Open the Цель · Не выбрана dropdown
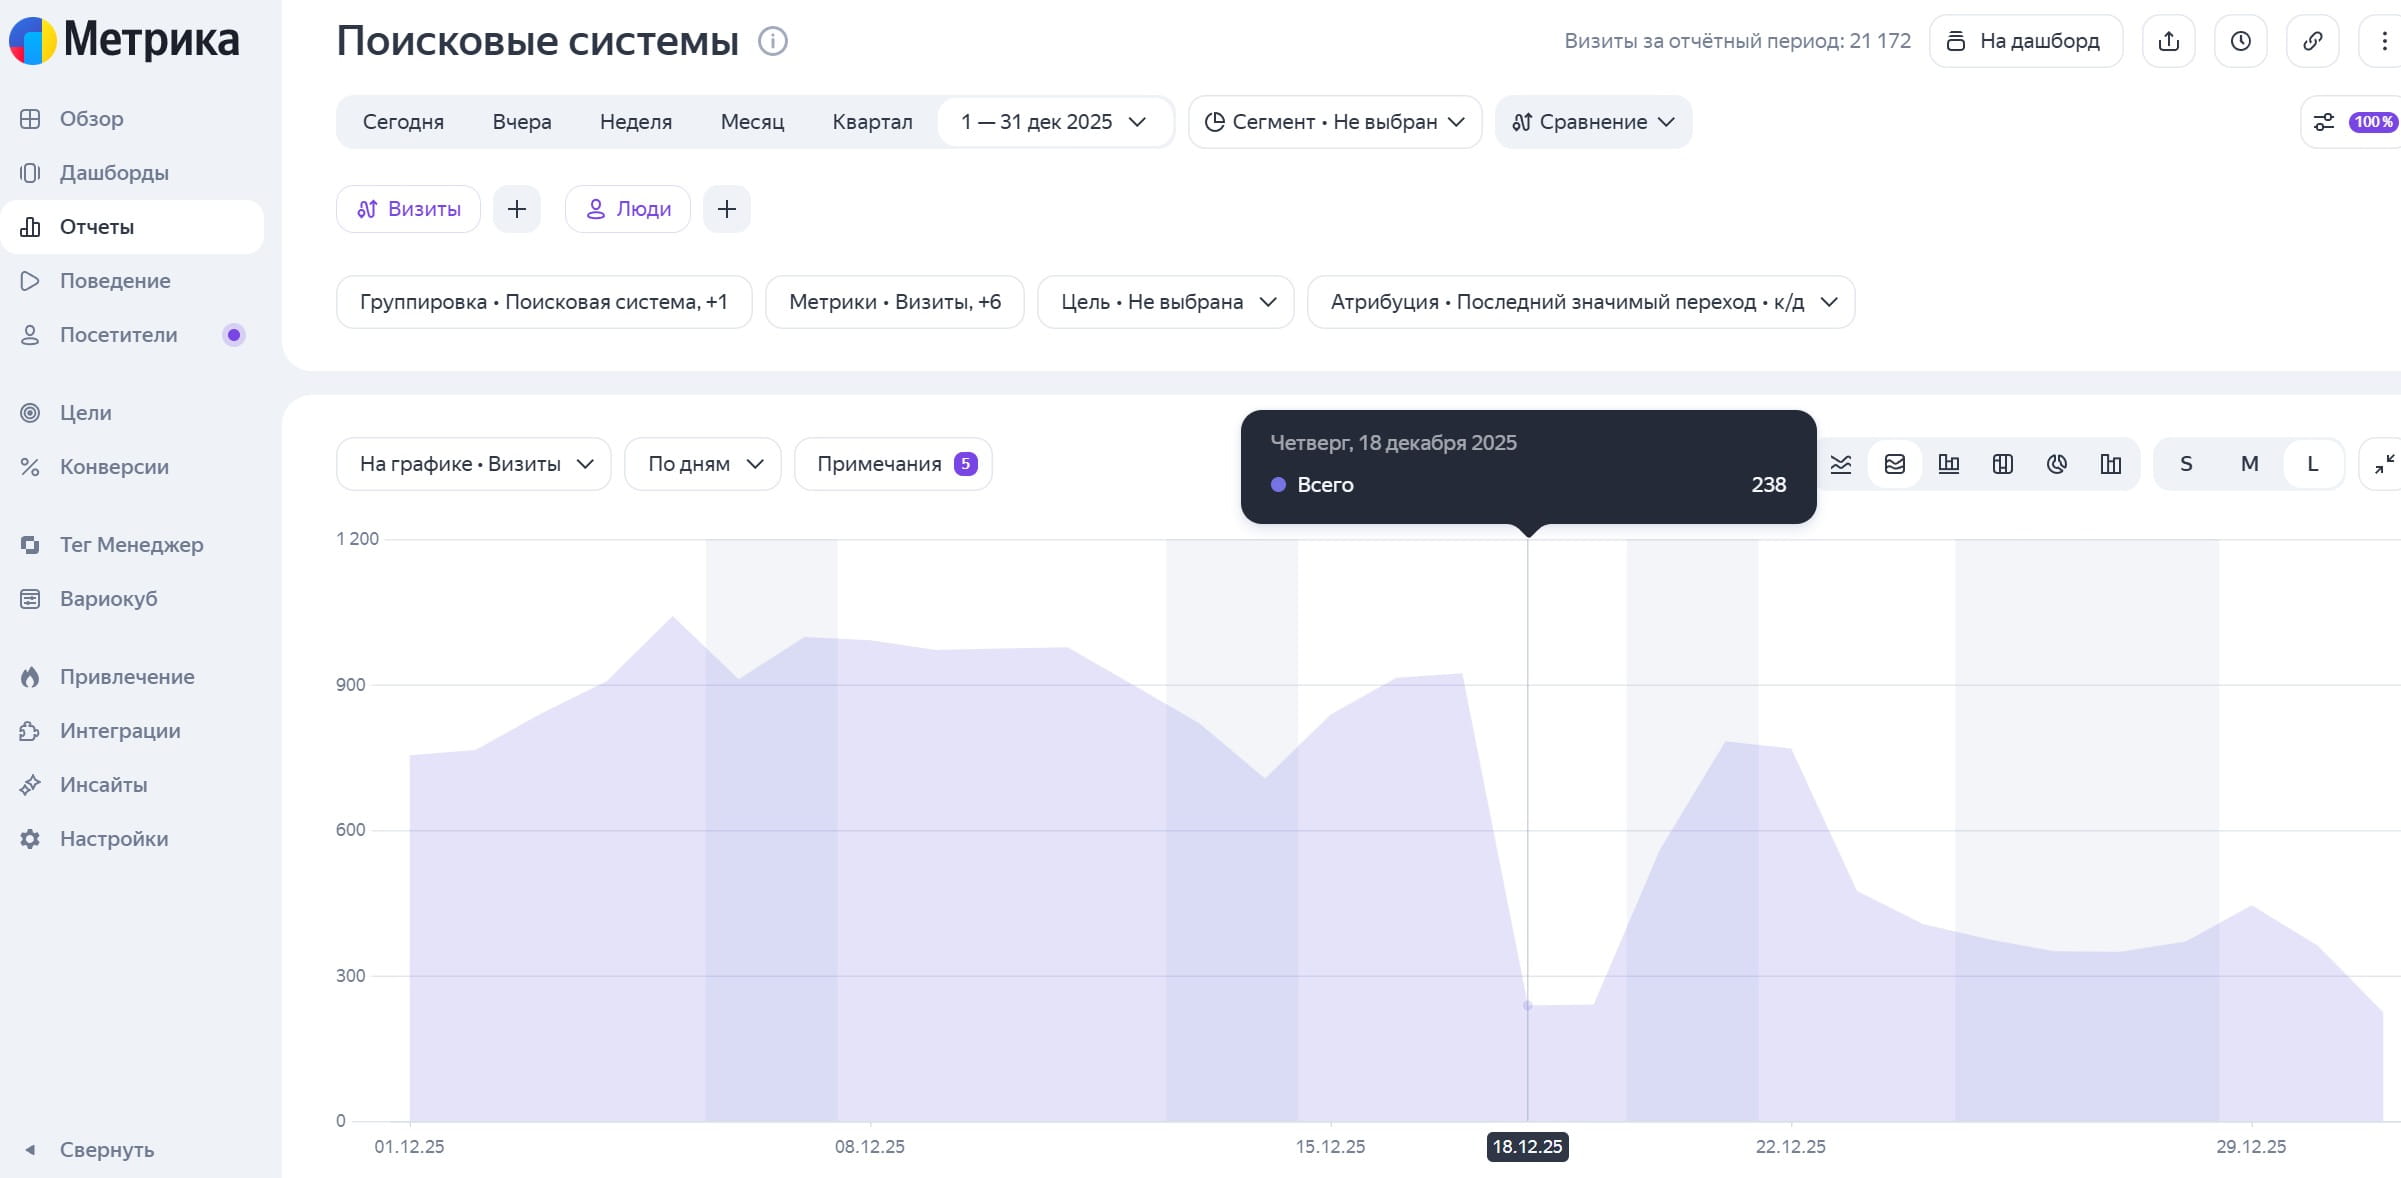This screenshot has width=2401, height=1178. [x=1166, y=302]
